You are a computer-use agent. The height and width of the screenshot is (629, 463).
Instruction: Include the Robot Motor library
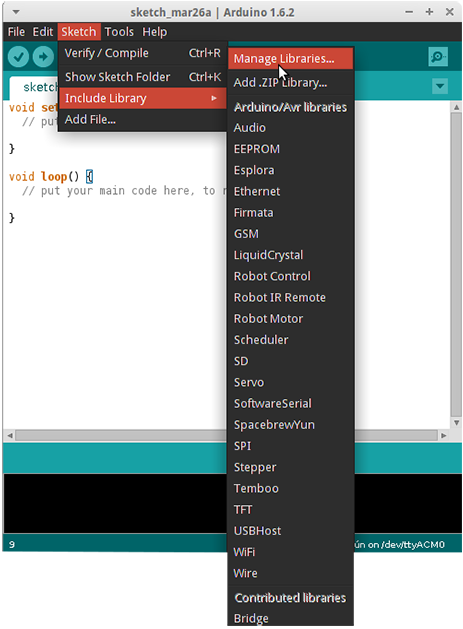pyautogui.click(x=290, y=319)
